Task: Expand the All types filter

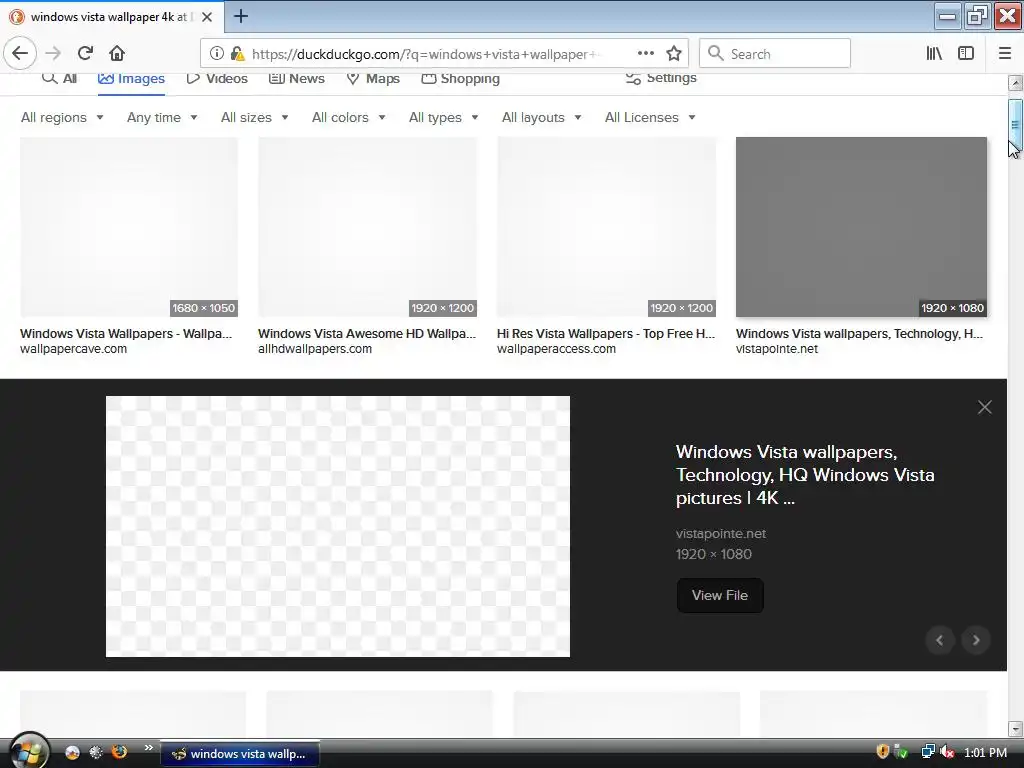Action: [443, 118]
